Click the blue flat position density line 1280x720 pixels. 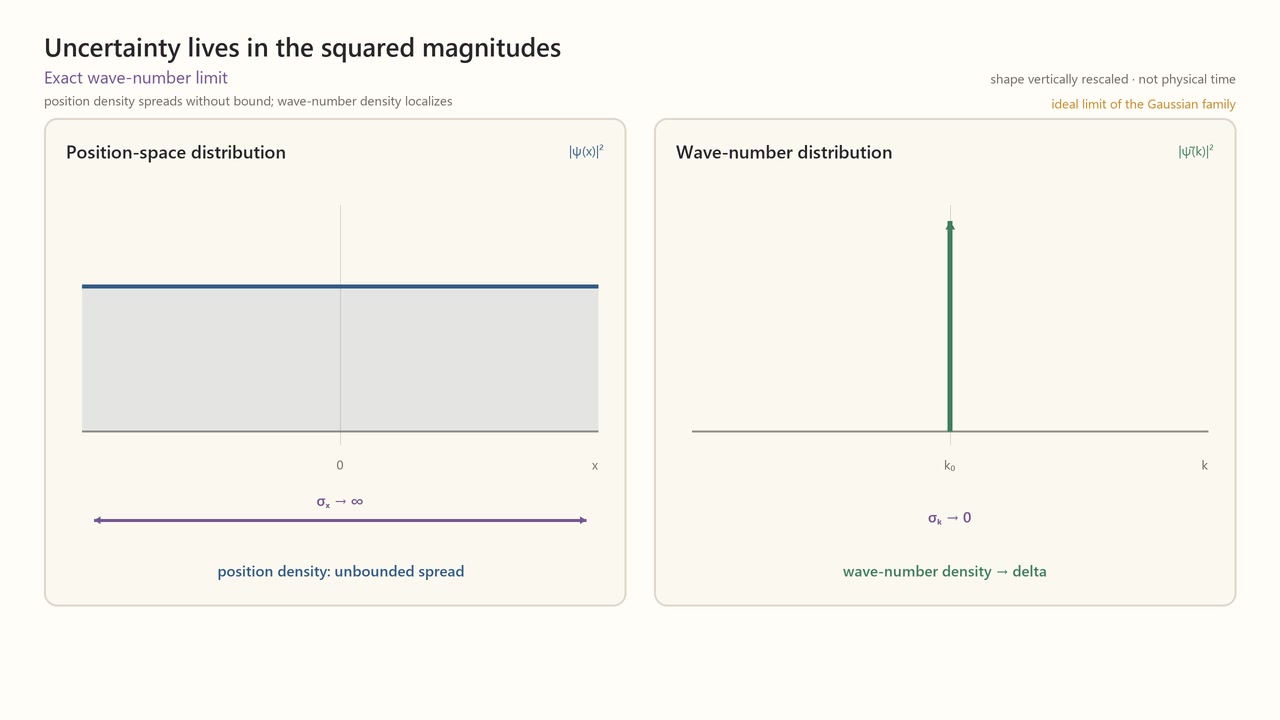click(x=340, y=287)
